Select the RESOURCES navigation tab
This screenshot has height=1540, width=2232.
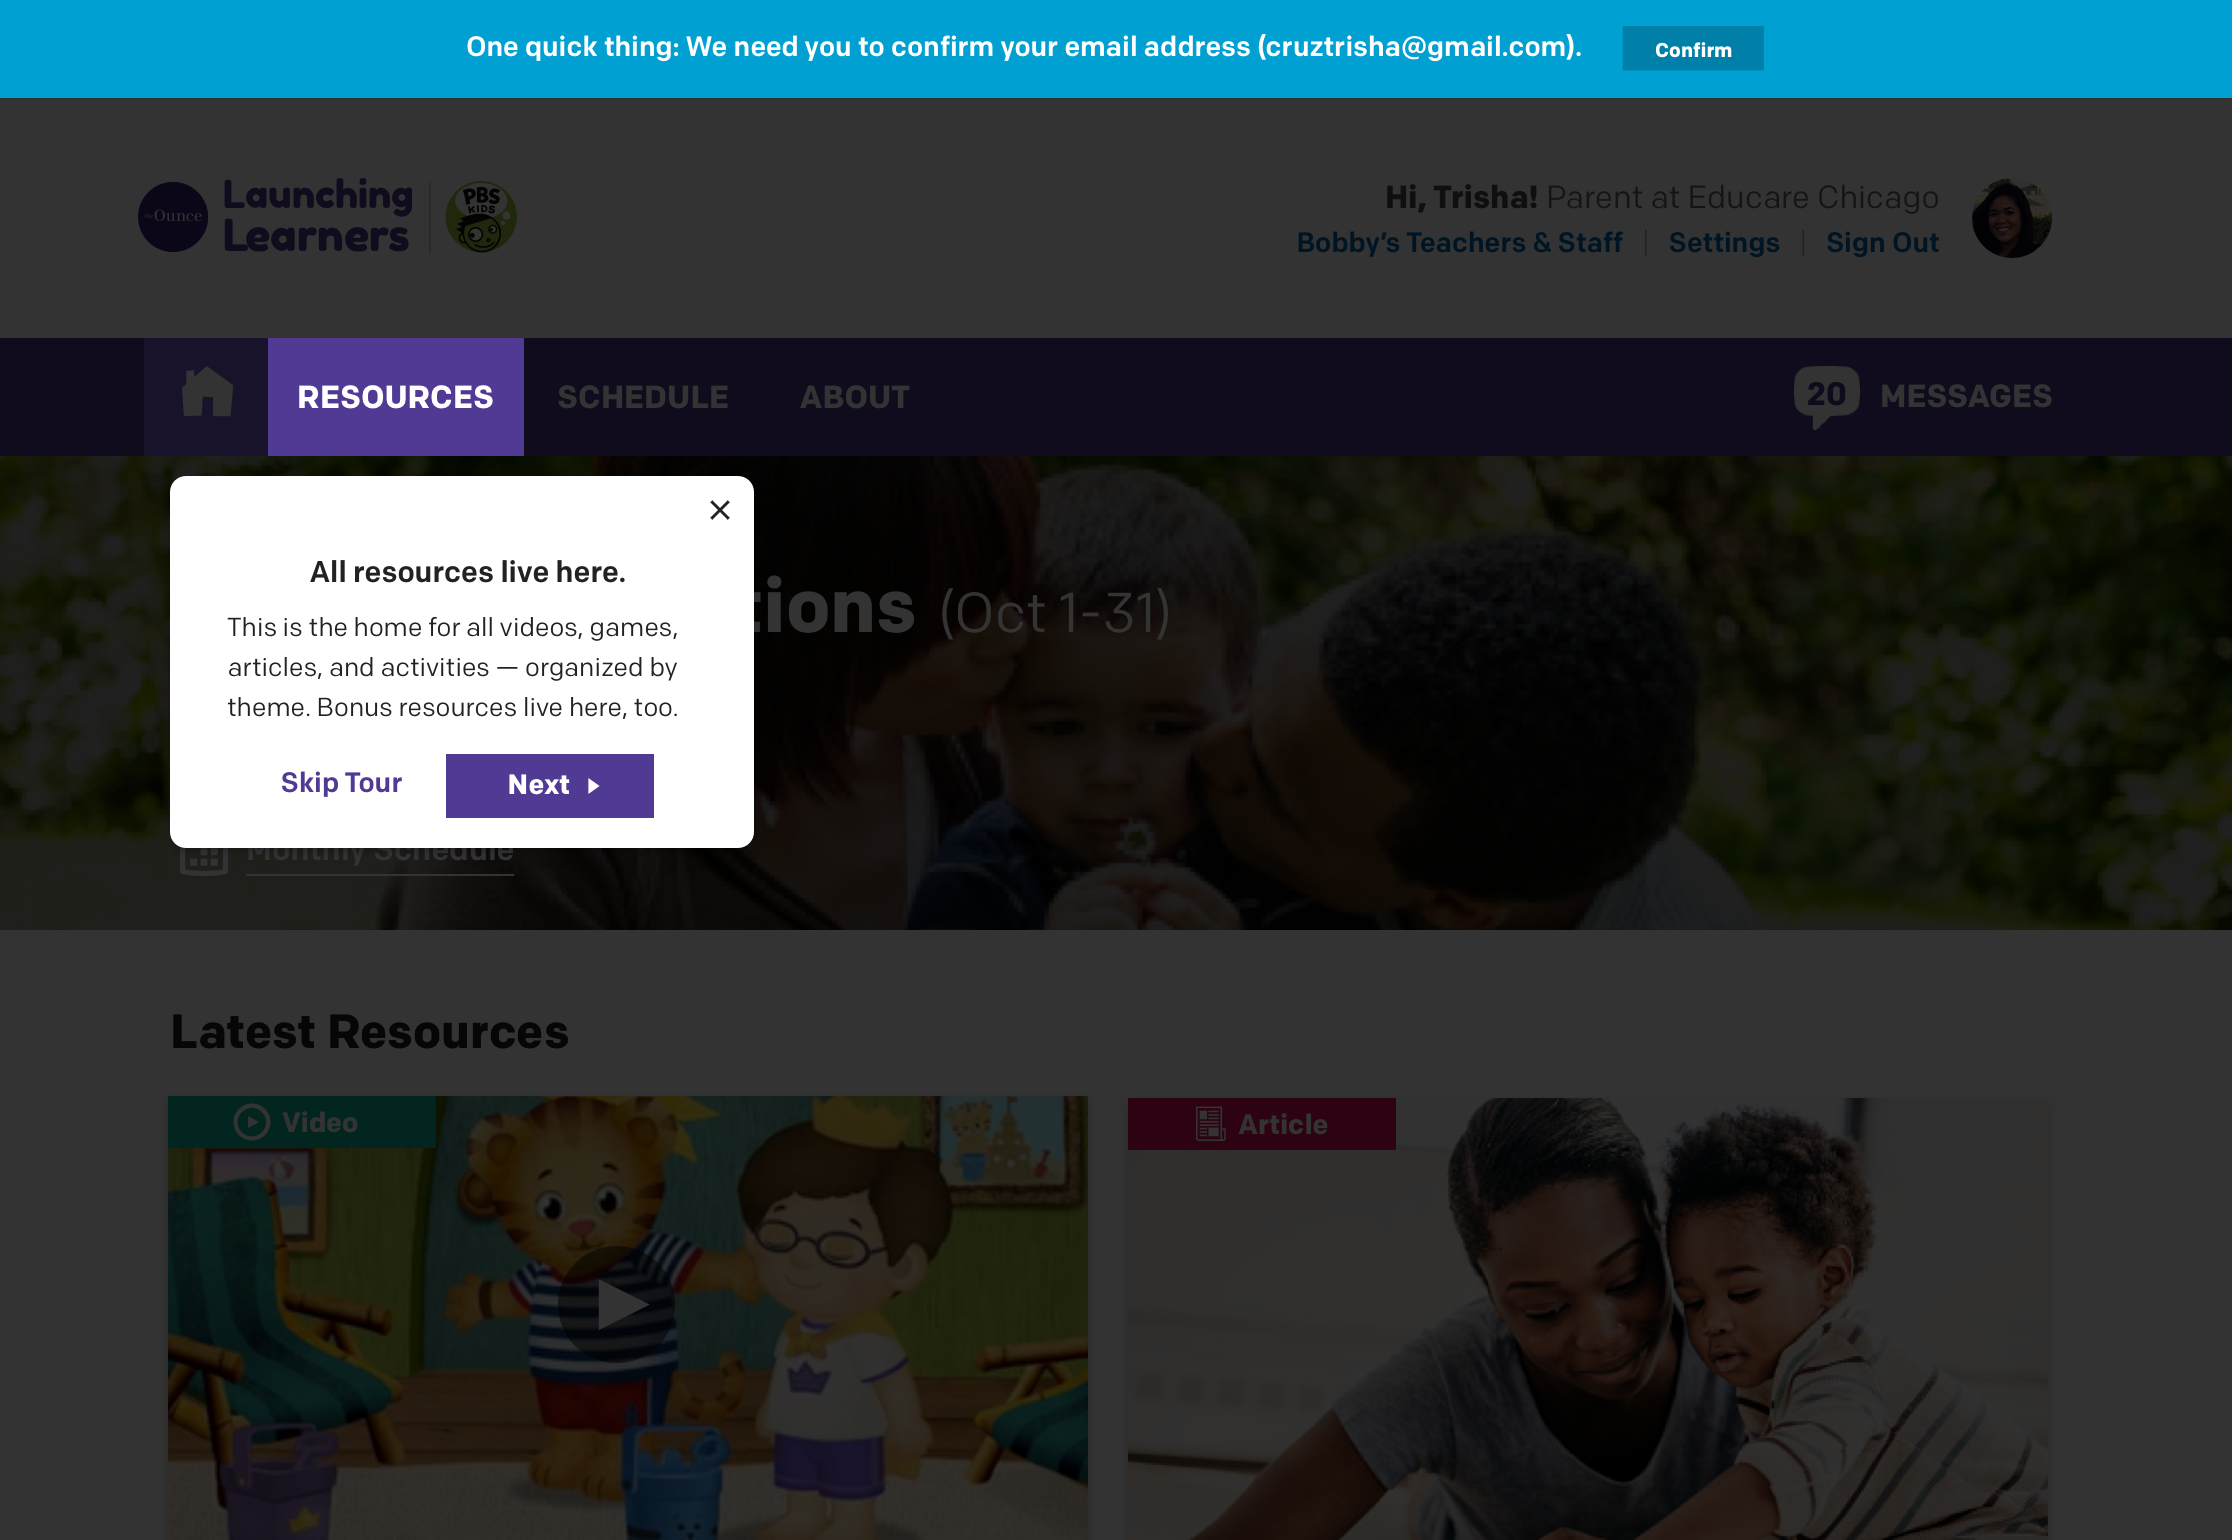coord(395,397)
